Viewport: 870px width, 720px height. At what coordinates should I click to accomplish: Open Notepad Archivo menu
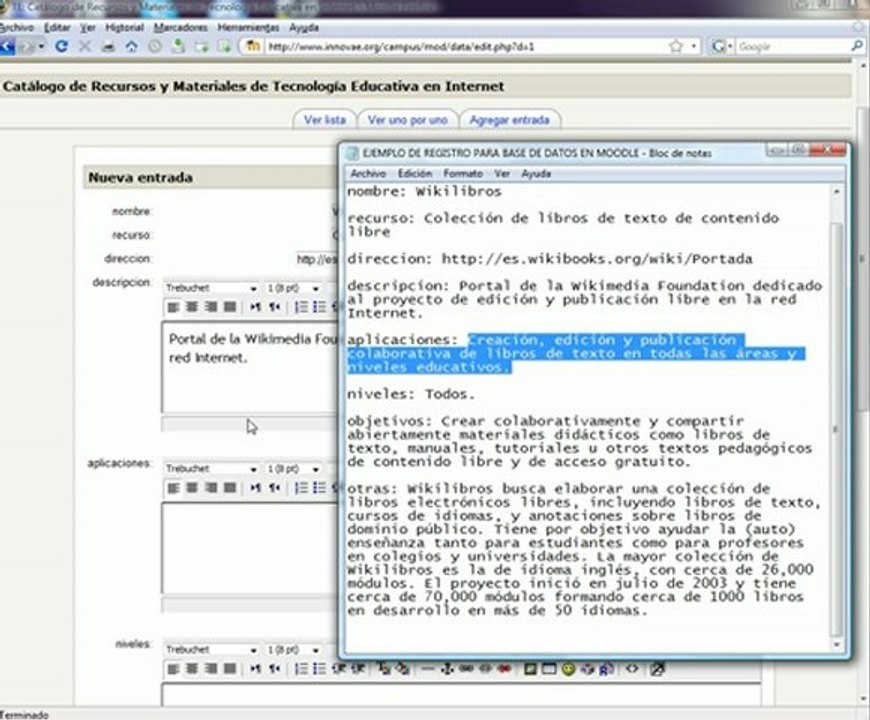coord(368,174)
